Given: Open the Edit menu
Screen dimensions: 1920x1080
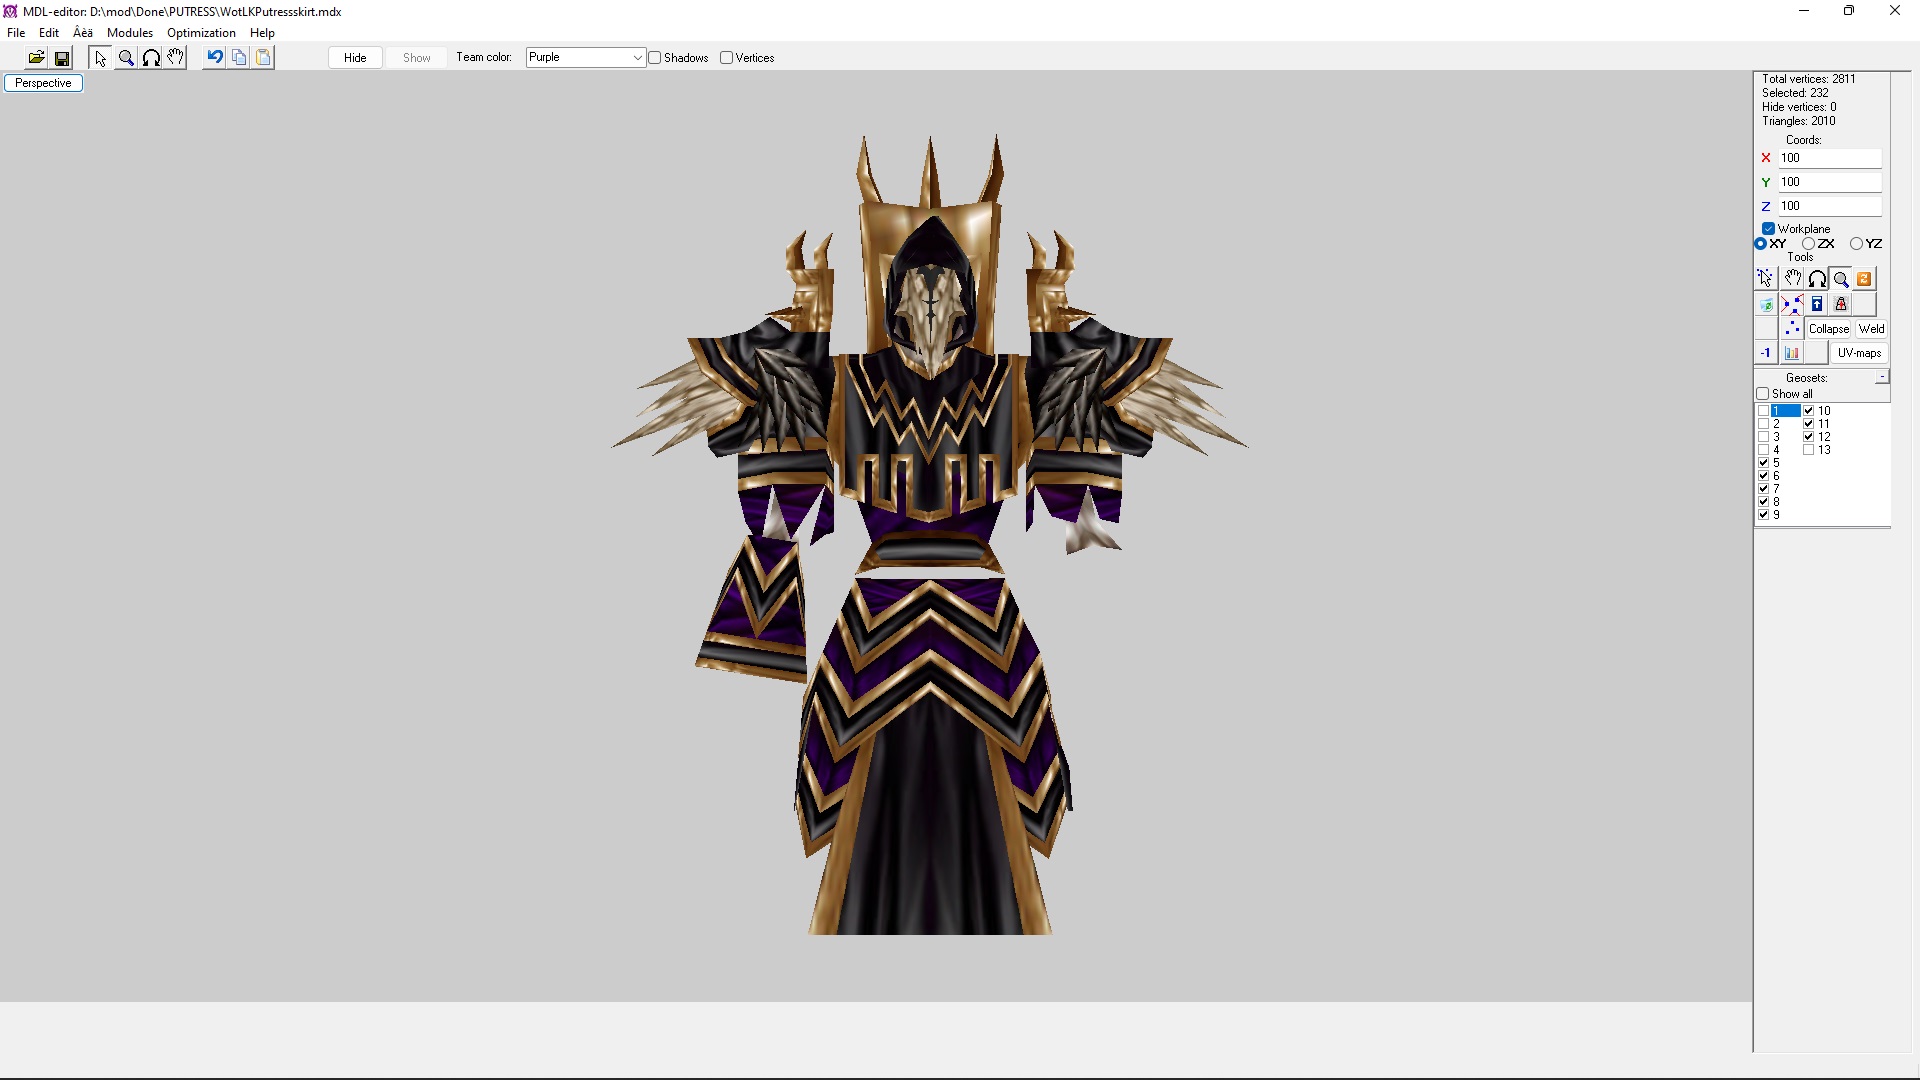Looking at the screenshot, I should tap(49, 33).
